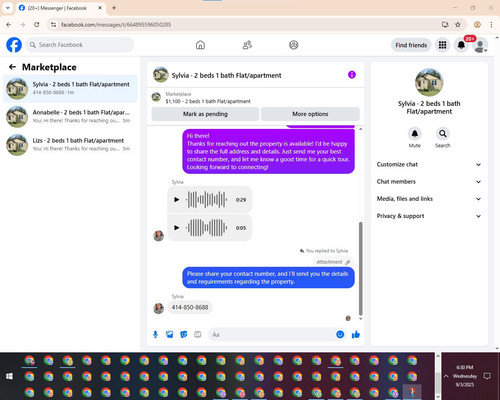500x400 pixels.
Task: Open the notifications bell with 20+ badge
Action: [x=461, y=45]
